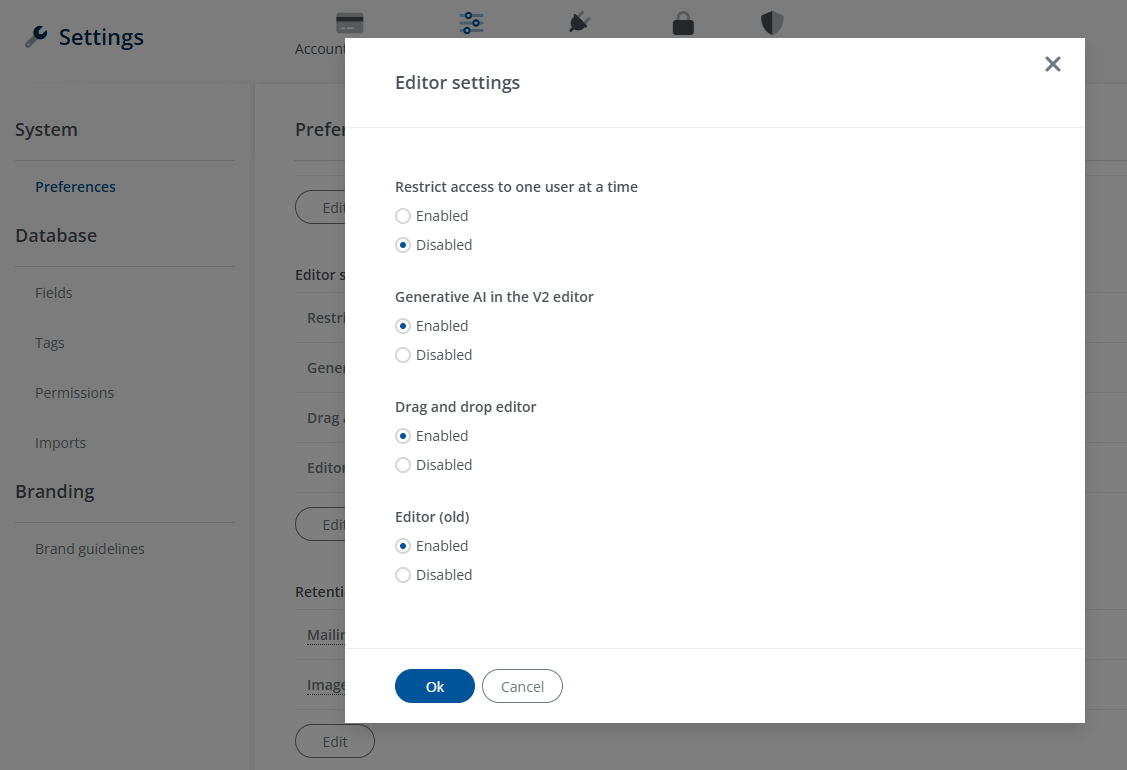Confirm changes with the Ok button

tap(434, 686)
